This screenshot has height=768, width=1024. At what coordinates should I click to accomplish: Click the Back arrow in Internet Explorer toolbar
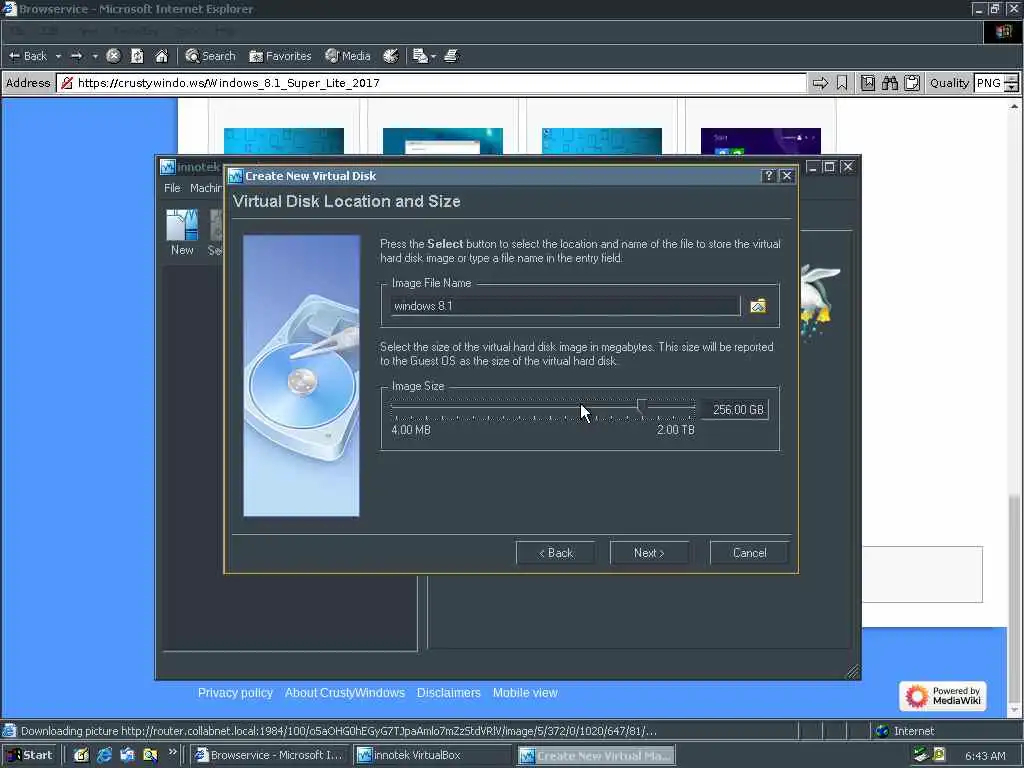click(x=27, y=56)
